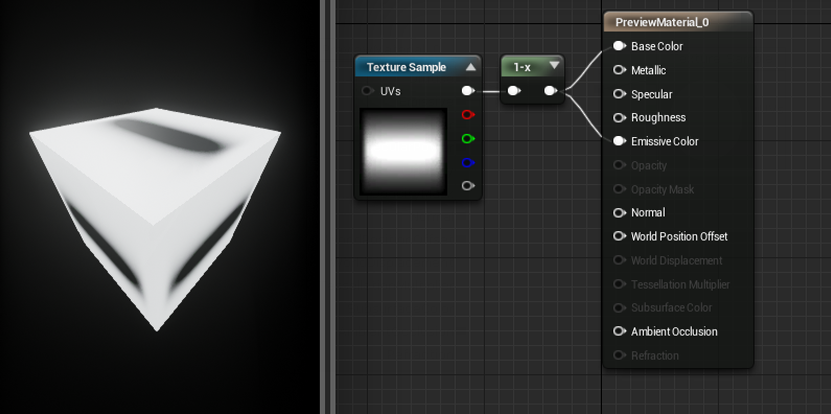
Task: Click the texture preview thumbnail
Action: coord(404,152)
